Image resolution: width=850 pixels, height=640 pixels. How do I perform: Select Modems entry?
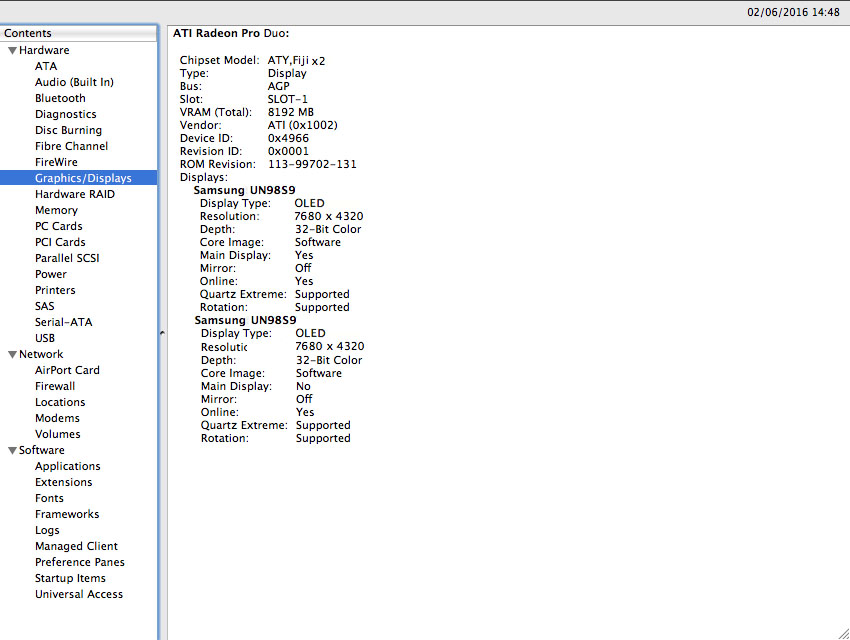tap(57, 418)
